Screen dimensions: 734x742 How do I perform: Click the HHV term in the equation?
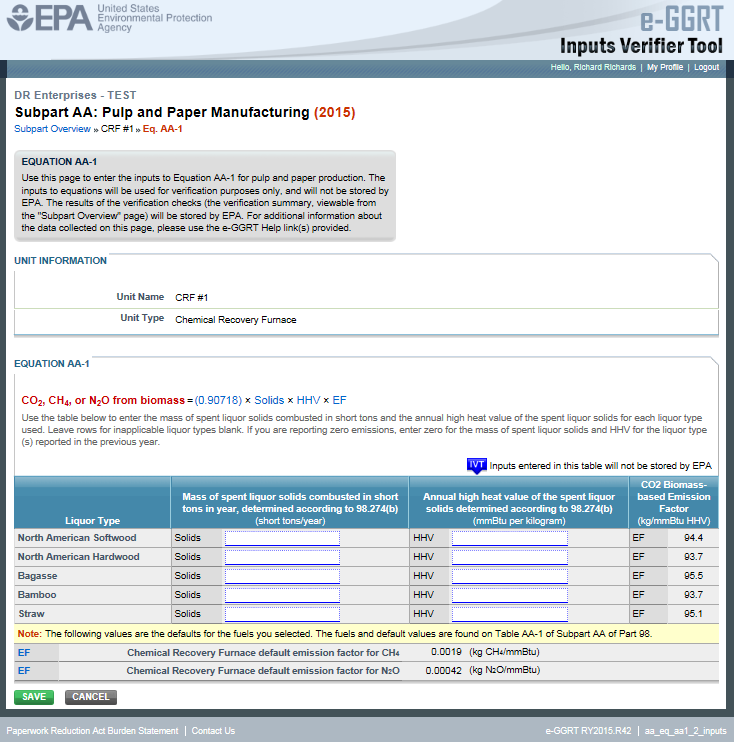pyautogui.click(x=308, y=400)
